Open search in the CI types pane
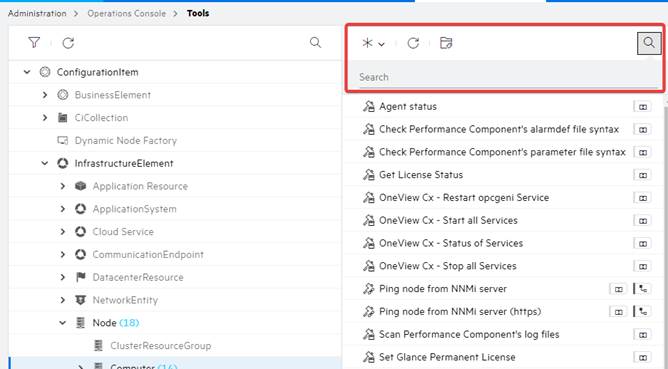 coord(315,43)
